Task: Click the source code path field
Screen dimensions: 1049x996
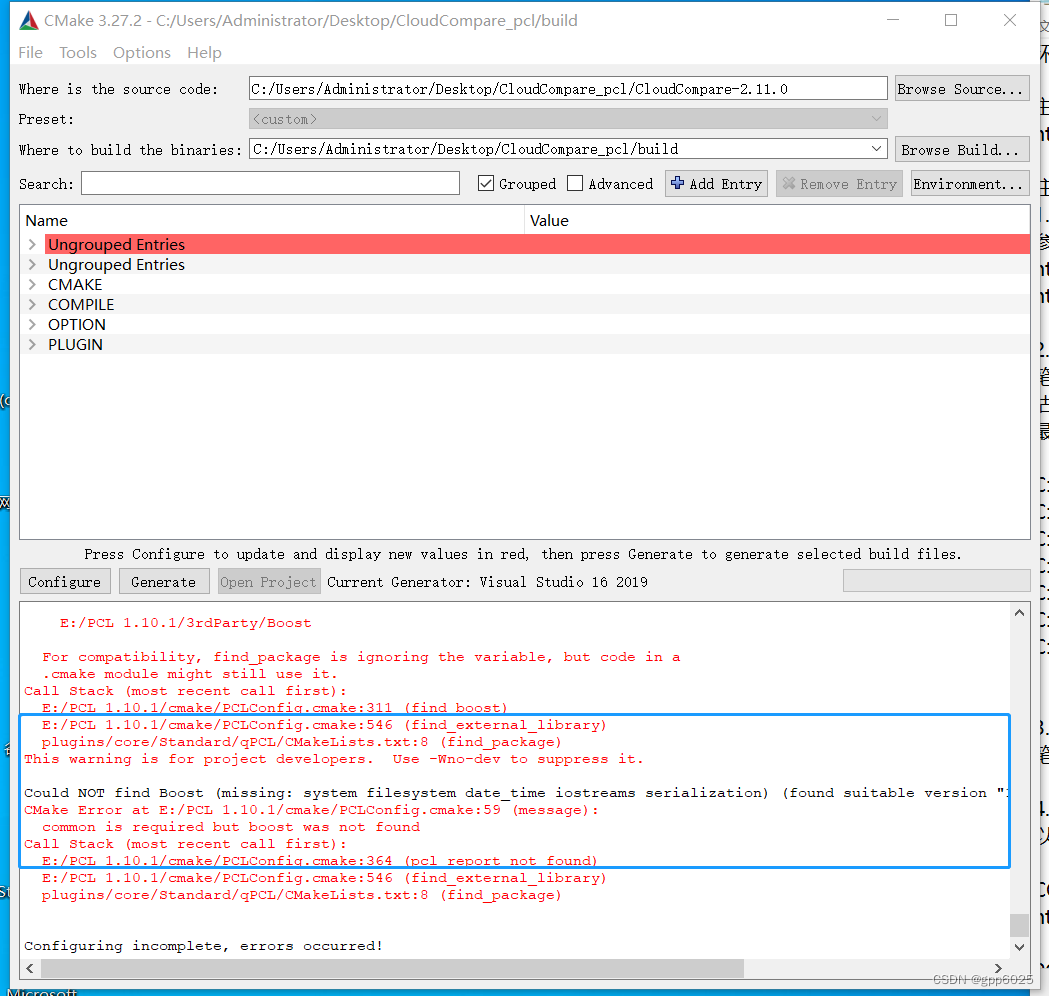Action: [x=568, y=88]
